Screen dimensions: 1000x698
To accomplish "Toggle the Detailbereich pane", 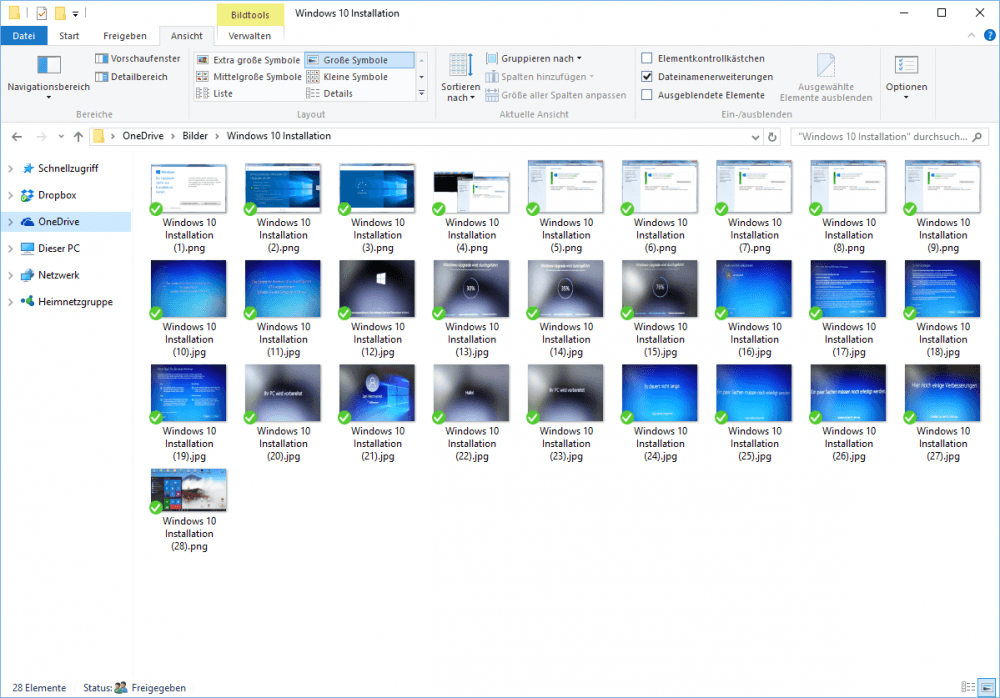I will (131, 77).
